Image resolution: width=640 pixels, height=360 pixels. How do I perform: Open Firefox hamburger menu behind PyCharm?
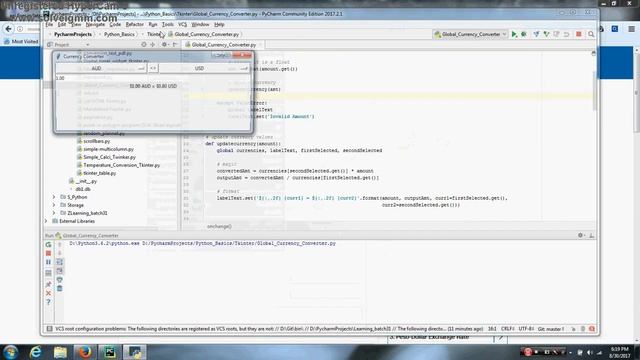pos(631,29)
